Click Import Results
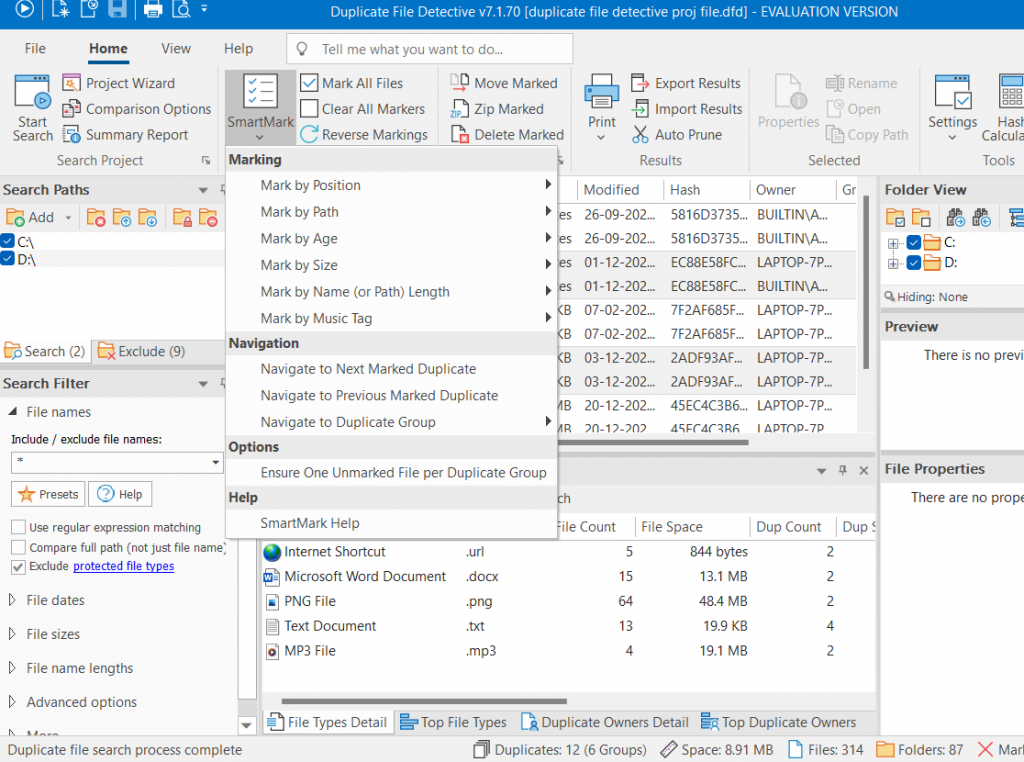1024x762 pixels. (686, 109)
